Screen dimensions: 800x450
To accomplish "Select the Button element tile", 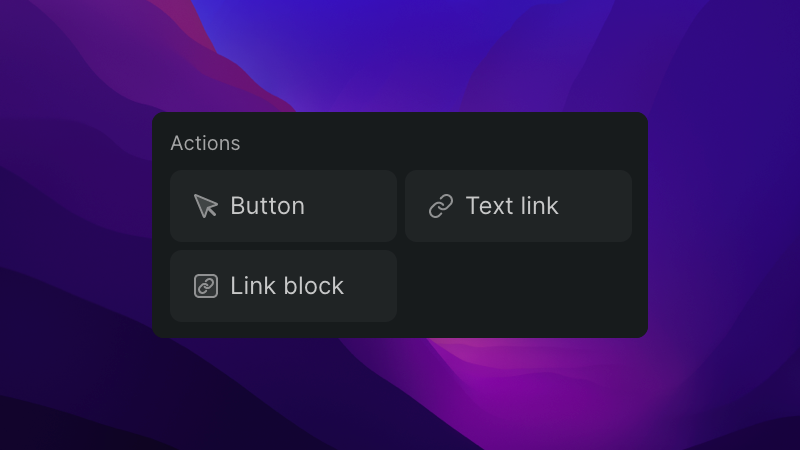I will pos(283,206).
